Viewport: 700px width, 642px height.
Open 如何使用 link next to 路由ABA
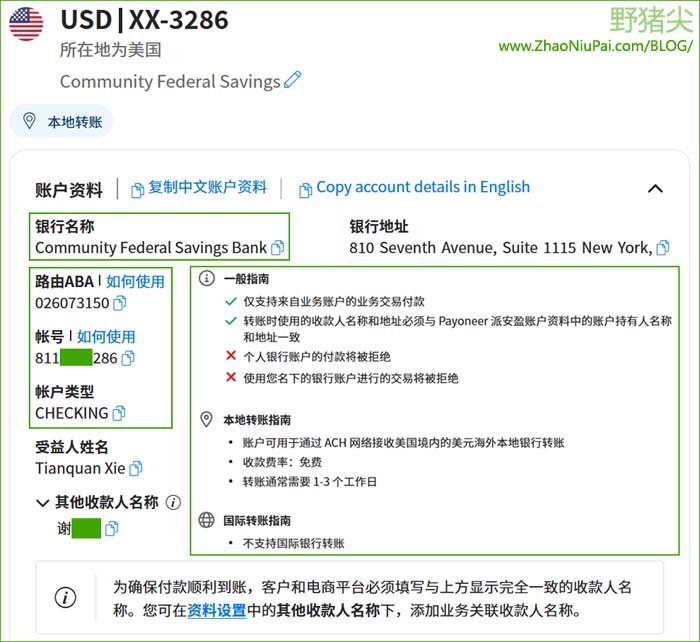coord(135,281)
